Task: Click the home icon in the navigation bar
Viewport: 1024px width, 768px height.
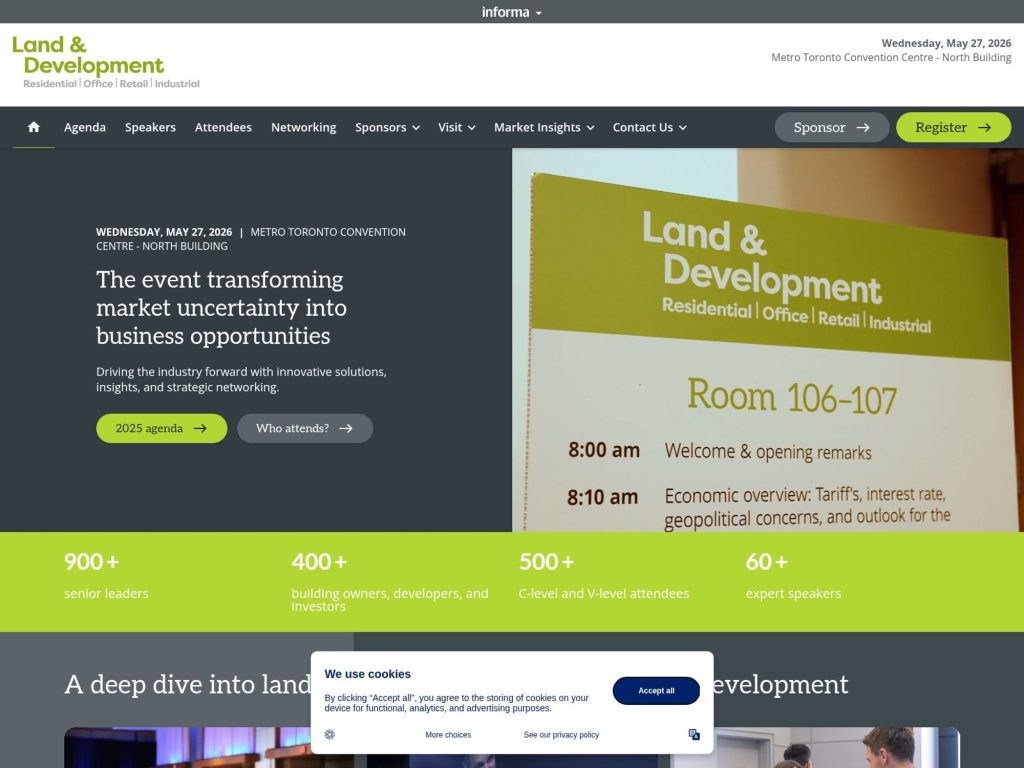Action: click(x=33, y=127)
